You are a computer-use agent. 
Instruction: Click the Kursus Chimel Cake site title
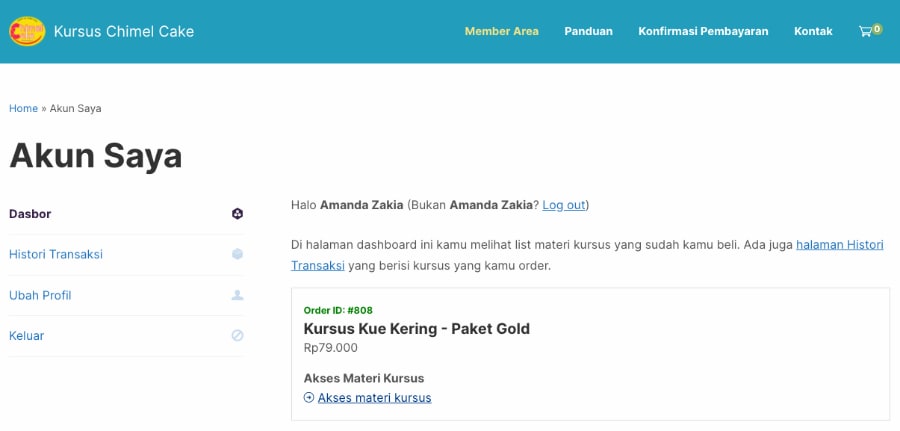coord(124,31)
